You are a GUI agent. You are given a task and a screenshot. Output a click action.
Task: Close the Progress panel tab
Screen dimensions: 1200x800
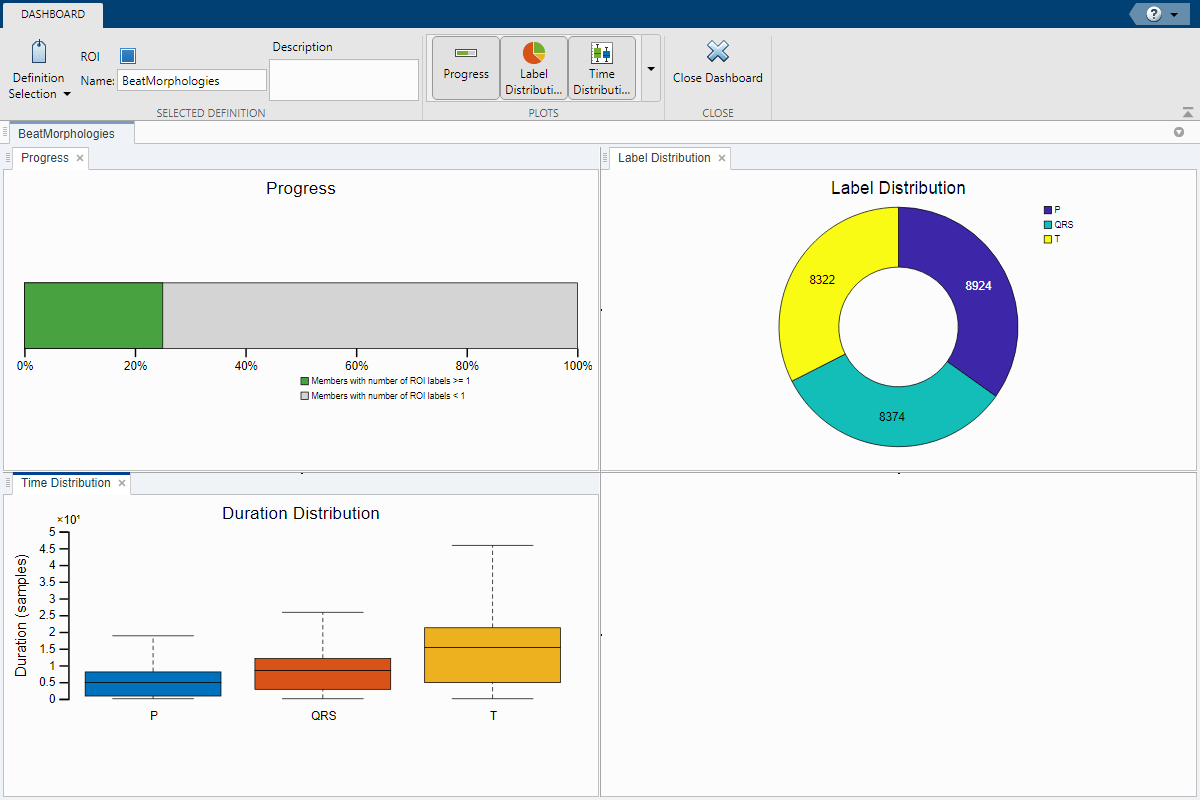[80, 158]
